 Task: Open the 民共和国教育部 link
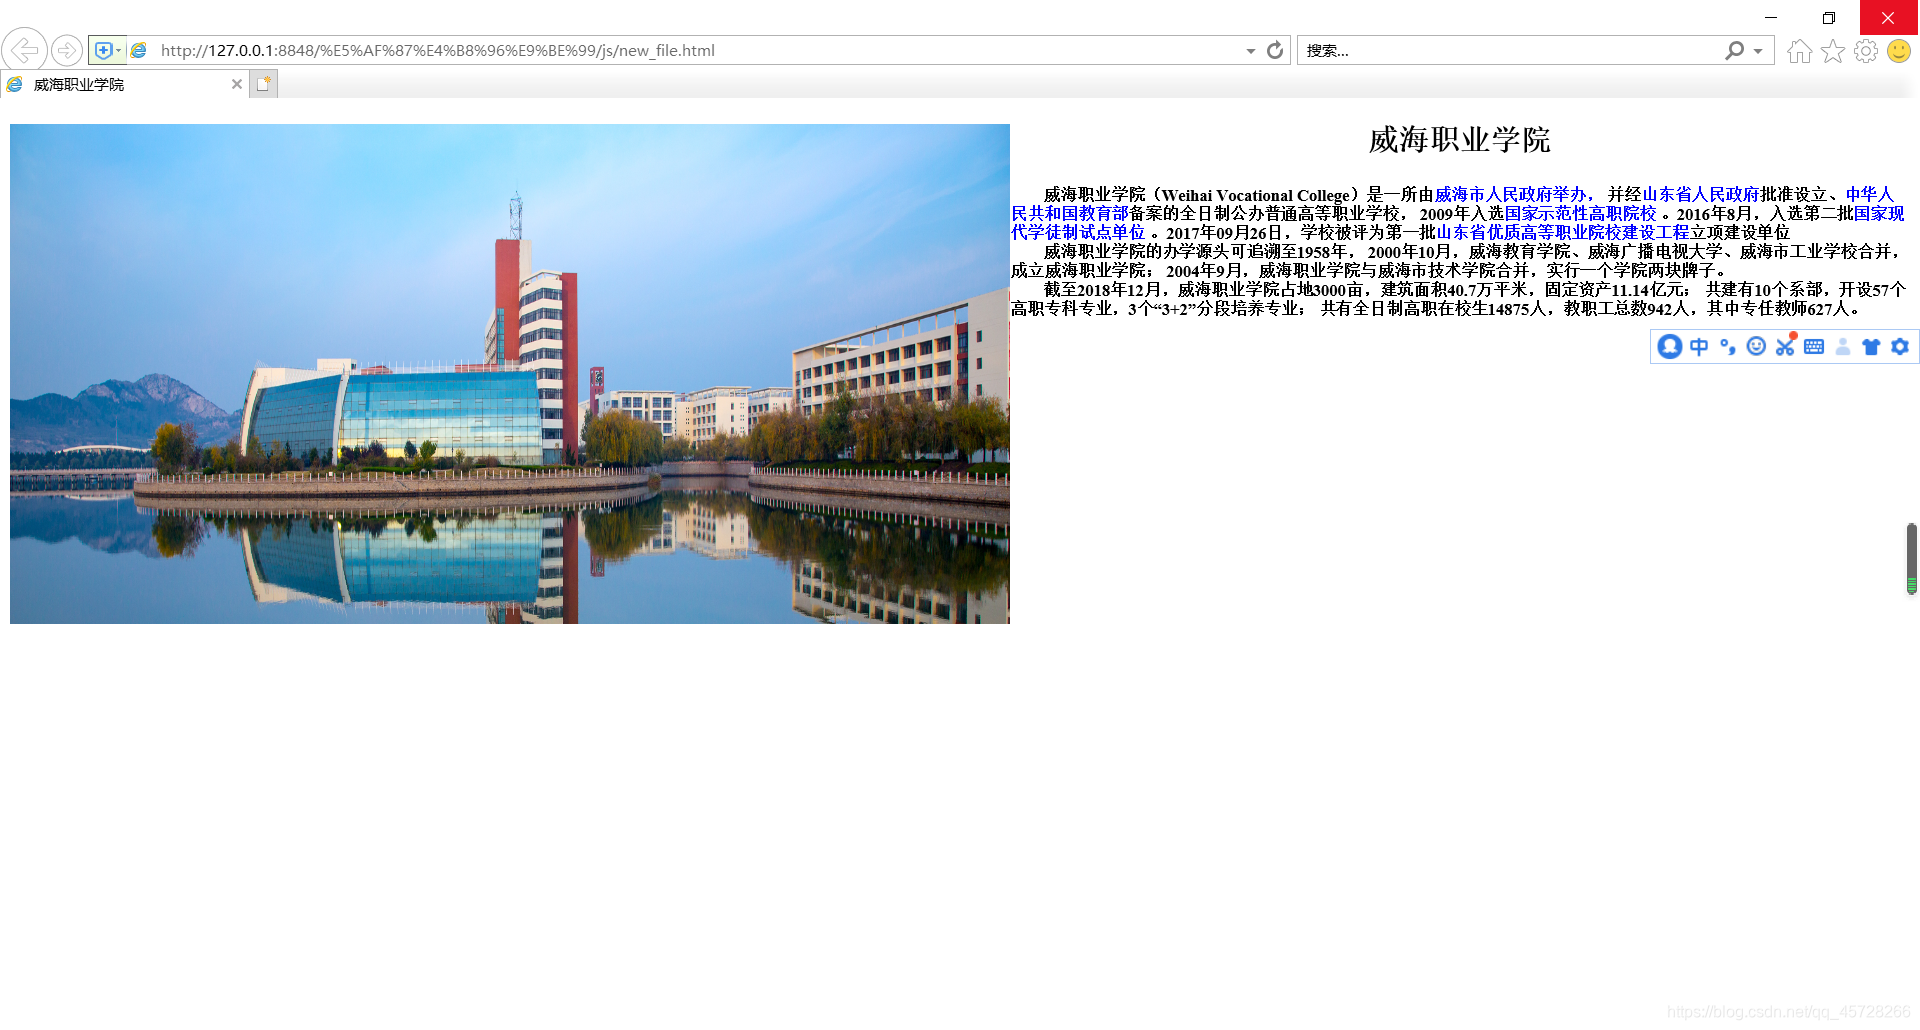[x=1070, y=213]
